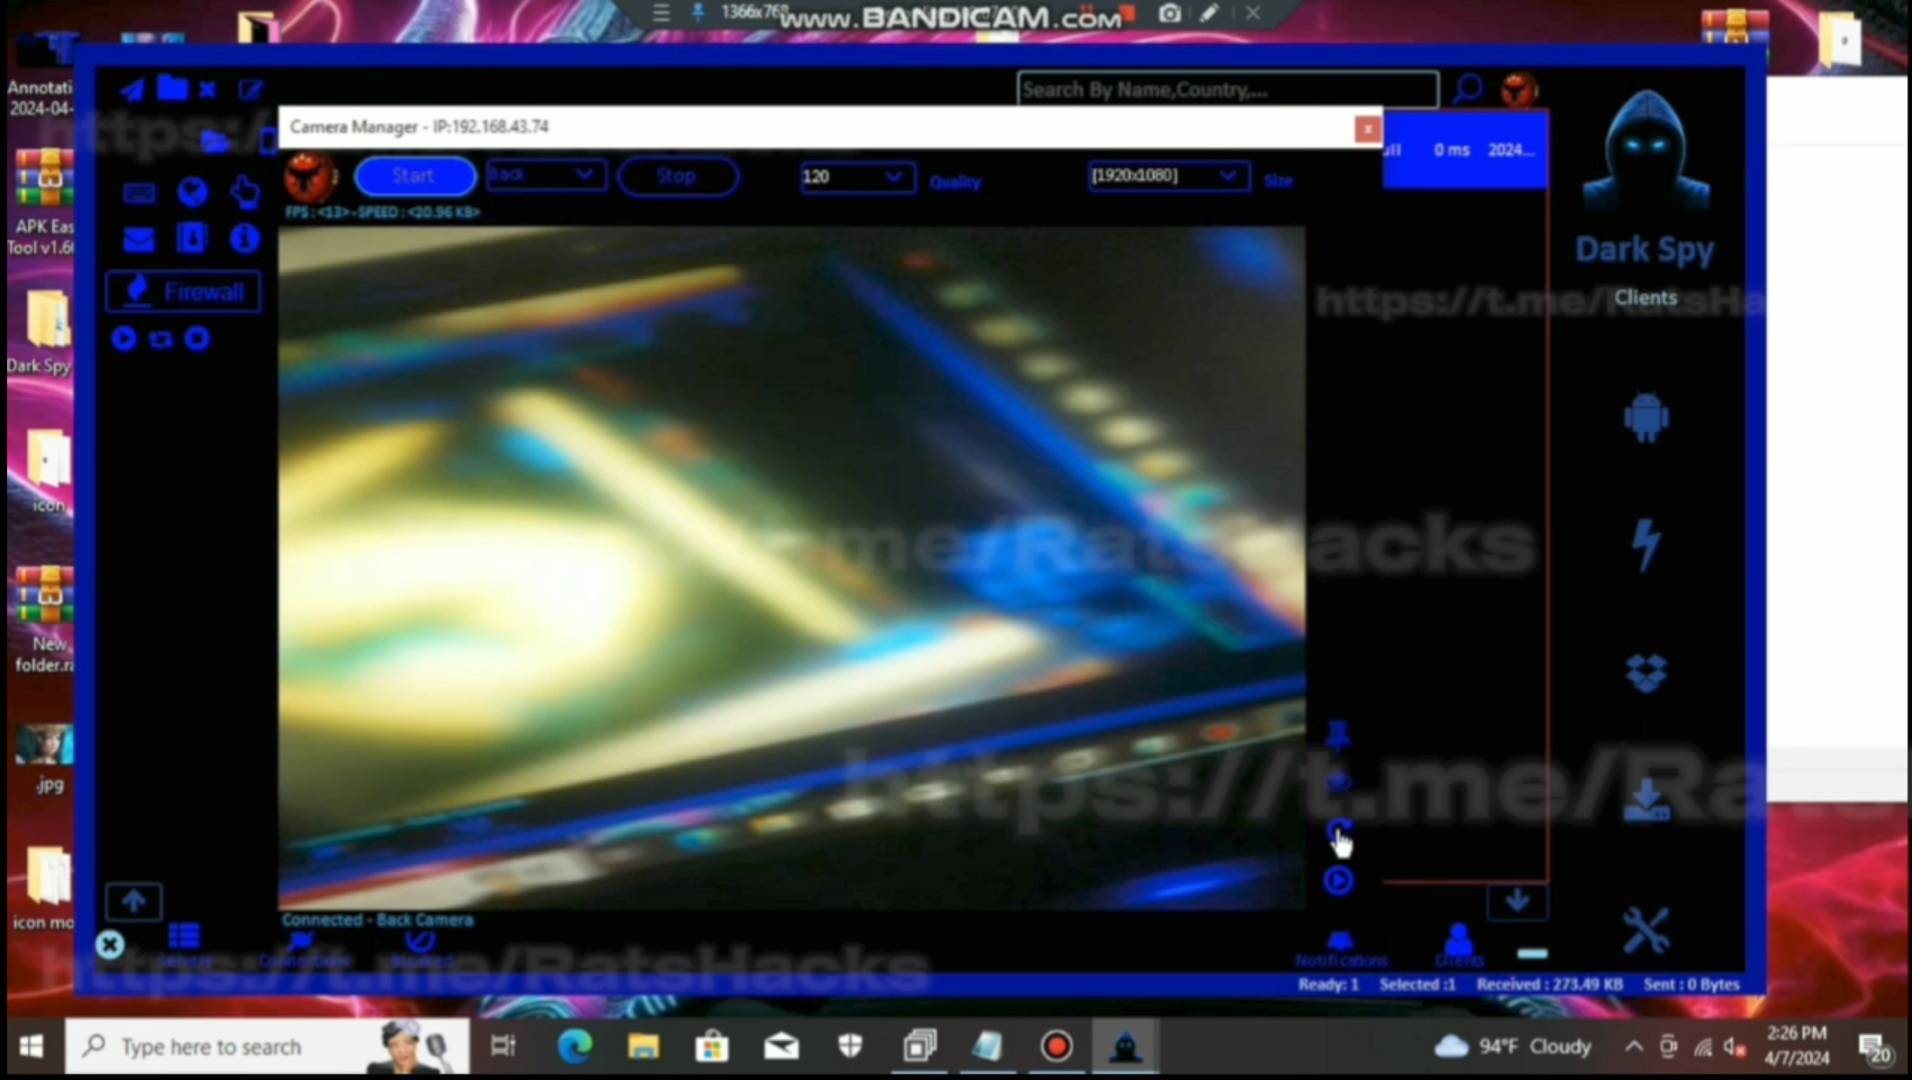Screen dimensions: 1912x1080
Task: Expand the system tray hidden icons chevron
Action: point(1634,1047)
